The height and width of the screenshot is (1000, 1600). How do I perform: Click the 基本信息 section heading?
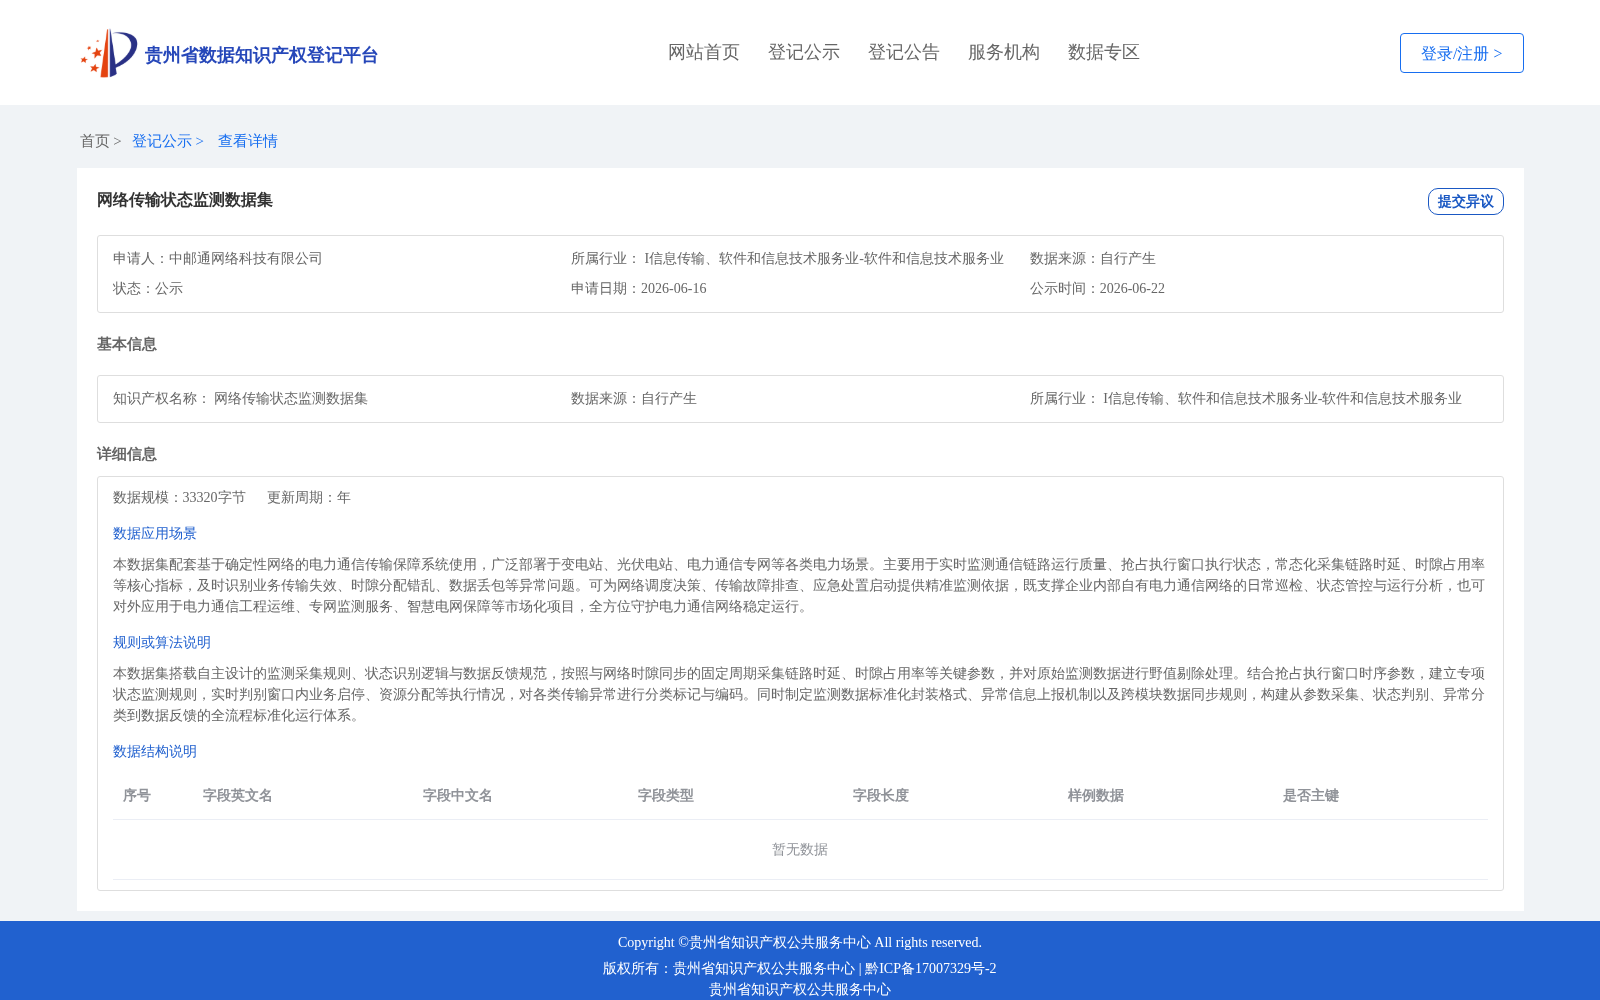[127, 344]
